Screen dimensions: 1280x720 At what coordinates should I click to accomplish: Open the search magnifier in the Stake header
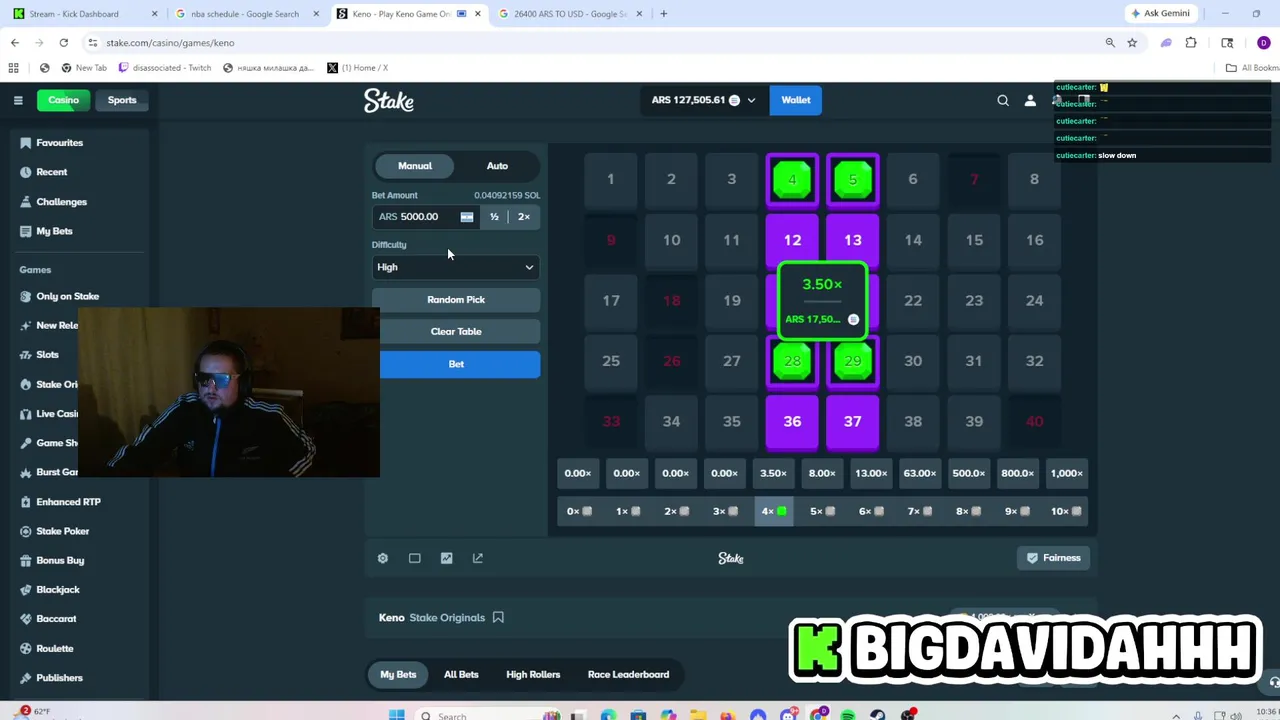click(1003, 100)
